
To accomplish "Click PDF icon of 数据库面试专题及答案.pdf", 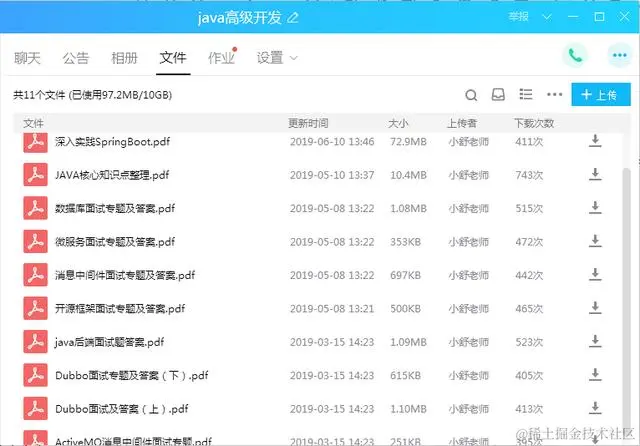I will (x=36, y=208).
